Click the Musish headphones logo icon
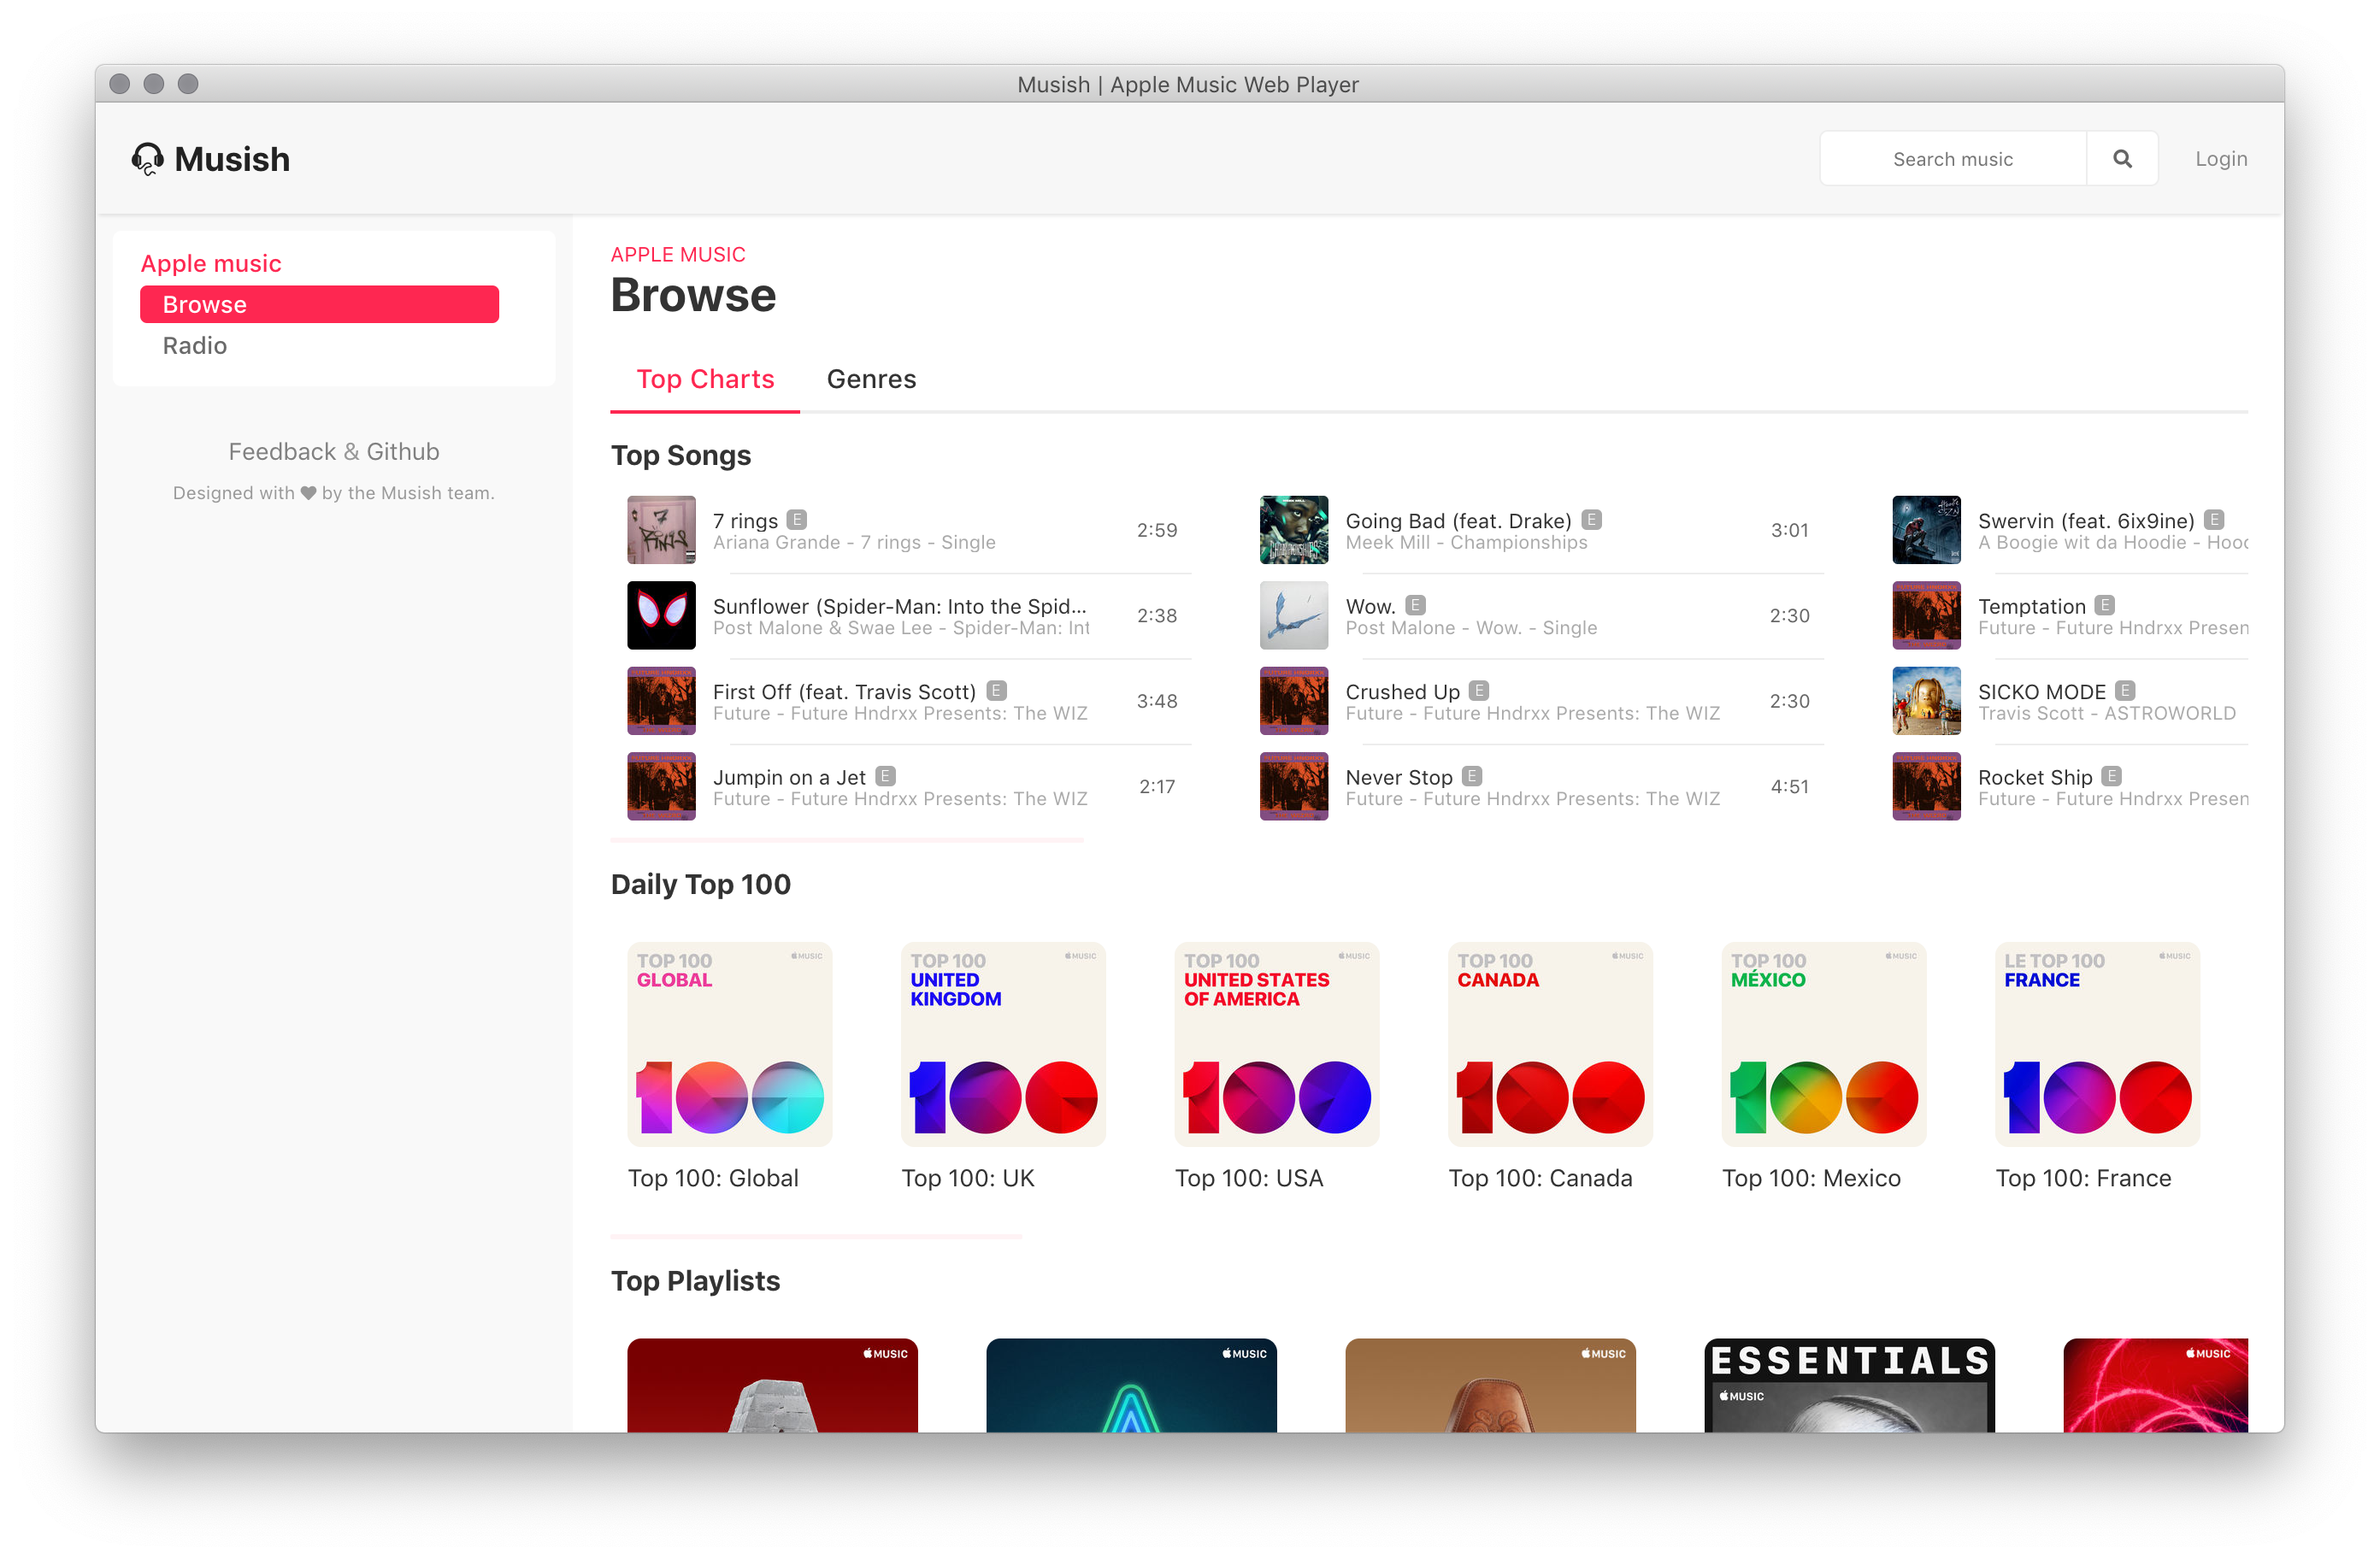This screenshot has width=2380, height=1559. (x=147, y=159)
